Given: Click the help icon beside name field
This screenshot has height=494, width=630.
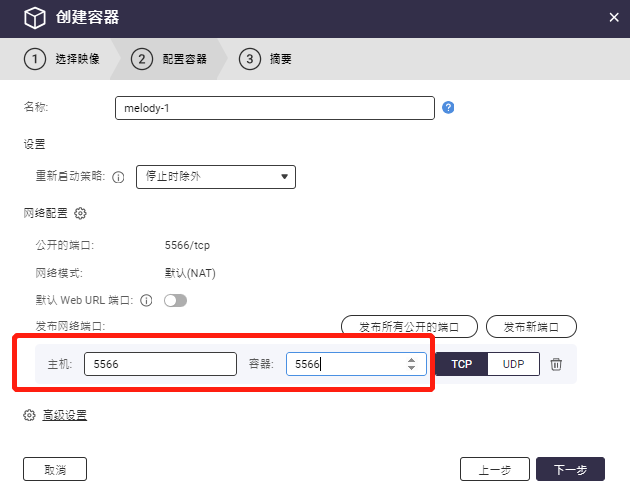Looking at the screenshot, I should pos(448,107).
